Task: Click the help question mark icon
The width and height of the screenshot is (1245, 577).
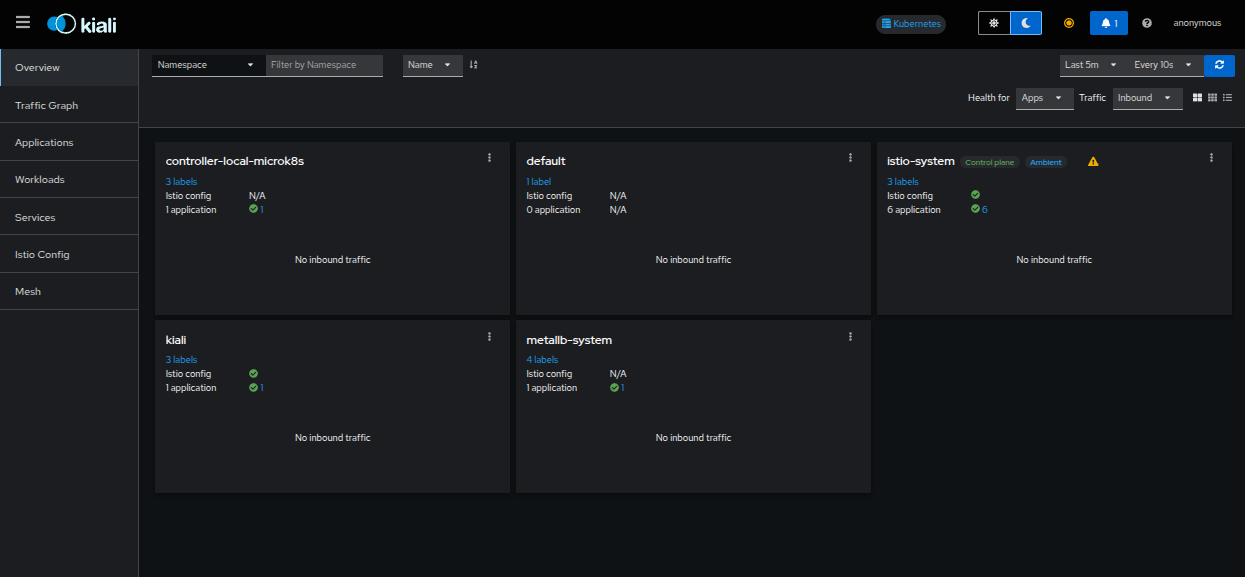Action: pyautogui.click(x=1147, y=23)
